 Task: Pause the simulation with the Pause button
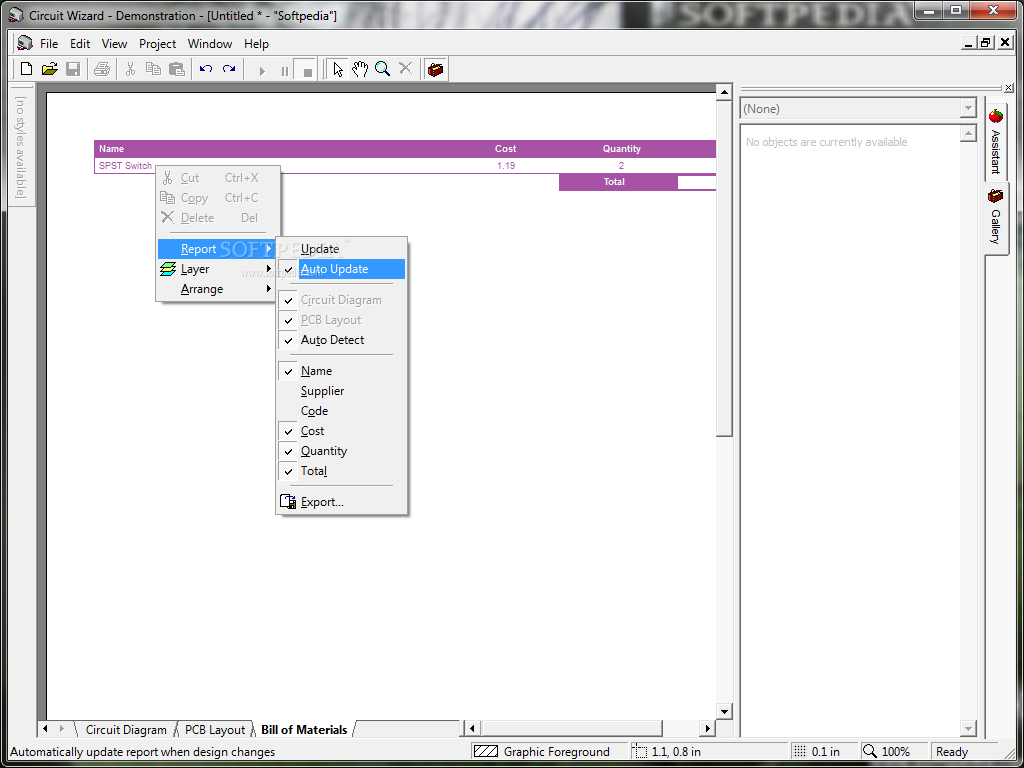pos(285,71)
